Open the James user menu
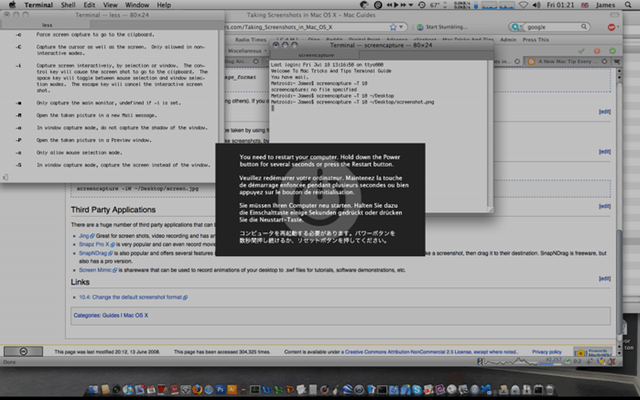The height and width of the screenshot is (400, 640). (x=607, y=5)
